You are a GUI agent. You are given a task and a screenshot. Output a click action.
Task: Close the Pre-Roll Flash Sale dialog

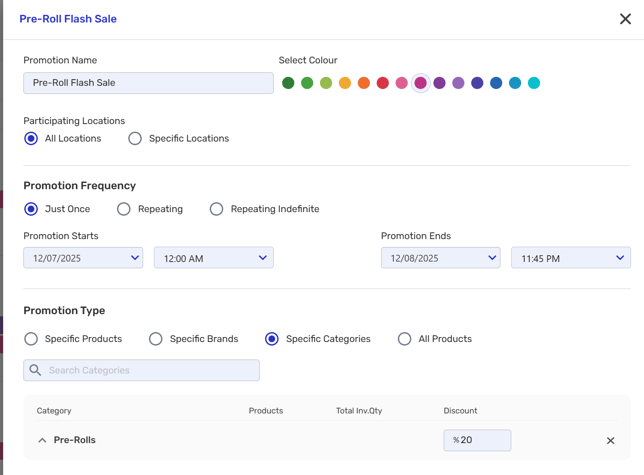pyautogui.click(x=625, y=19)
